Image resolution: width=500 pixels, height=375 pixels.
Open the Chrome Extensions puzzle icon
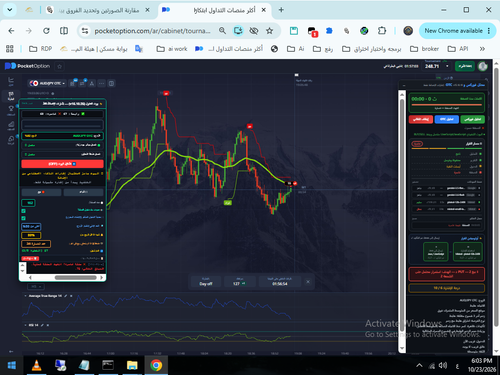click(x=382, y=31)
